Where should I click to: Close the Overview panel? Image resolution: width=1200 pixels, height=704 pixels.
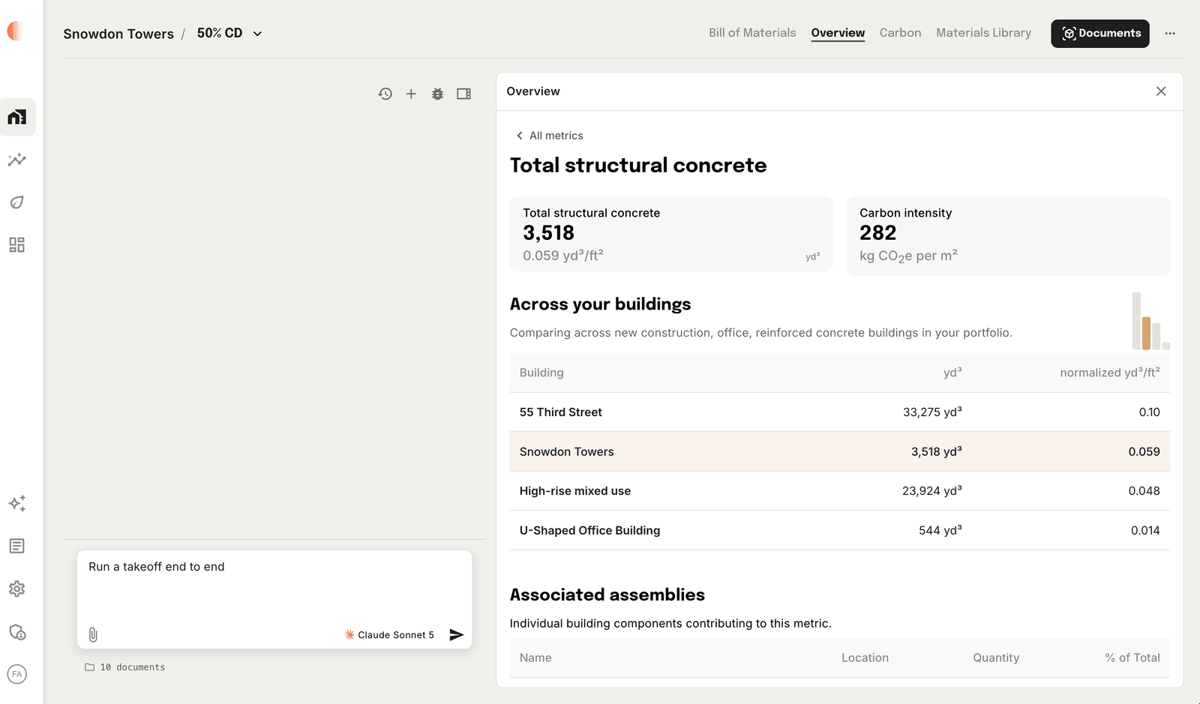click(x=1161, y=91)
